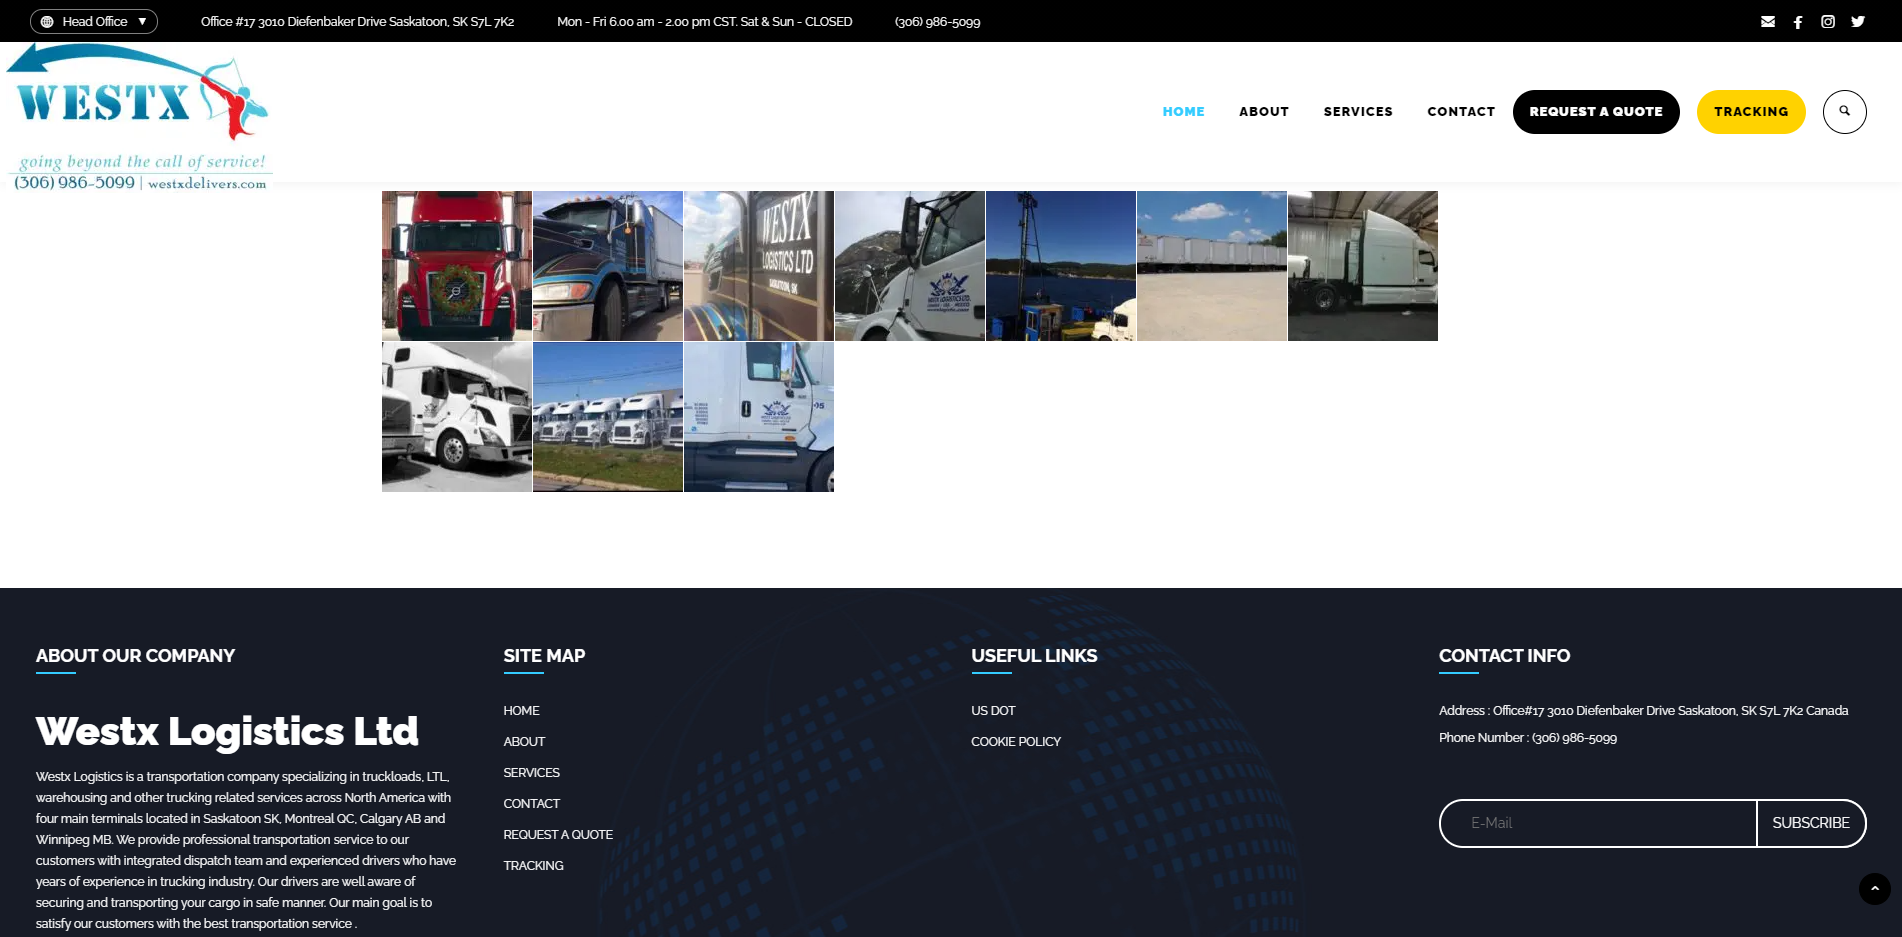Click the globe icon beside Head Office

click(47, 21)
